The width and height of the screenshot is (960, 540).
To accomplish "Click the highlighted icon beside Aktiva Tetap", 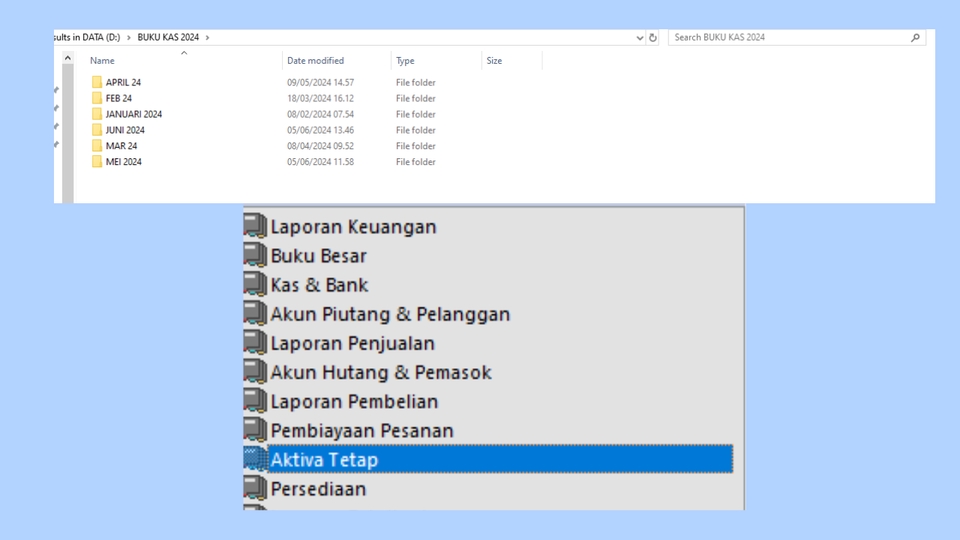I will tap(255, 459).
